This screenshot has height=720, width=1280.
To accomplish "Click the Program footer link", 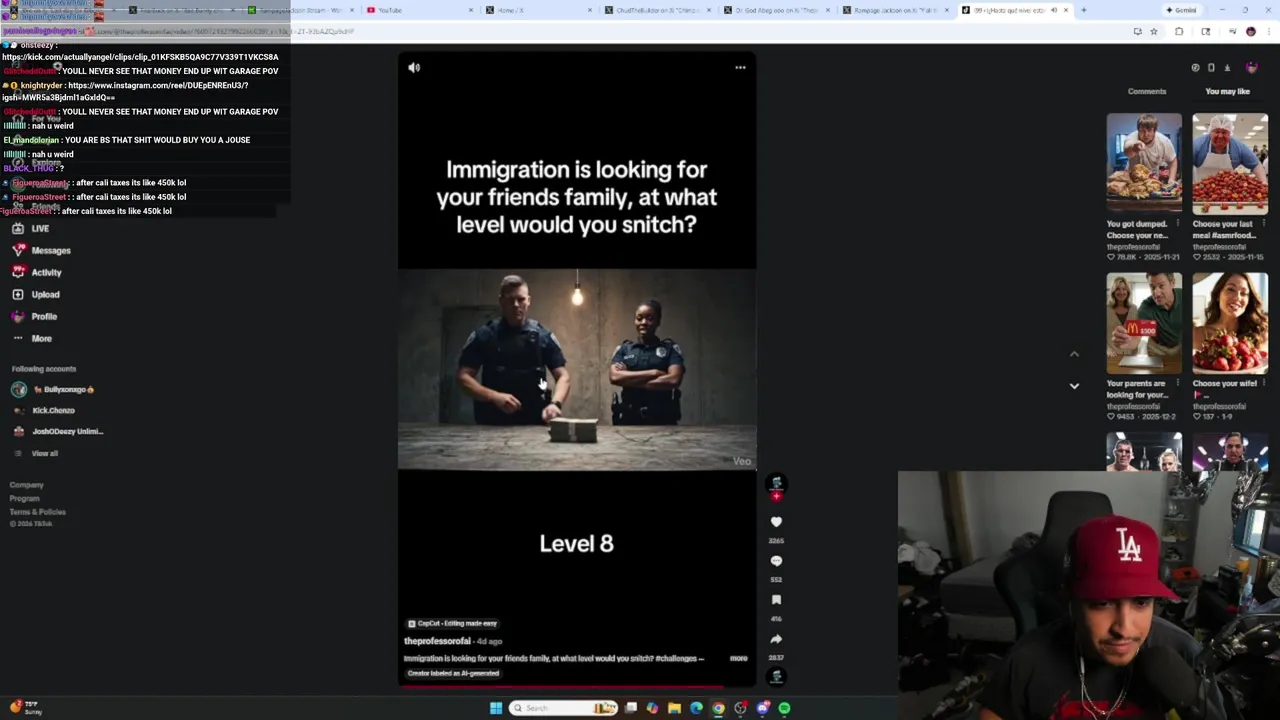I will (x=25, y=498).
